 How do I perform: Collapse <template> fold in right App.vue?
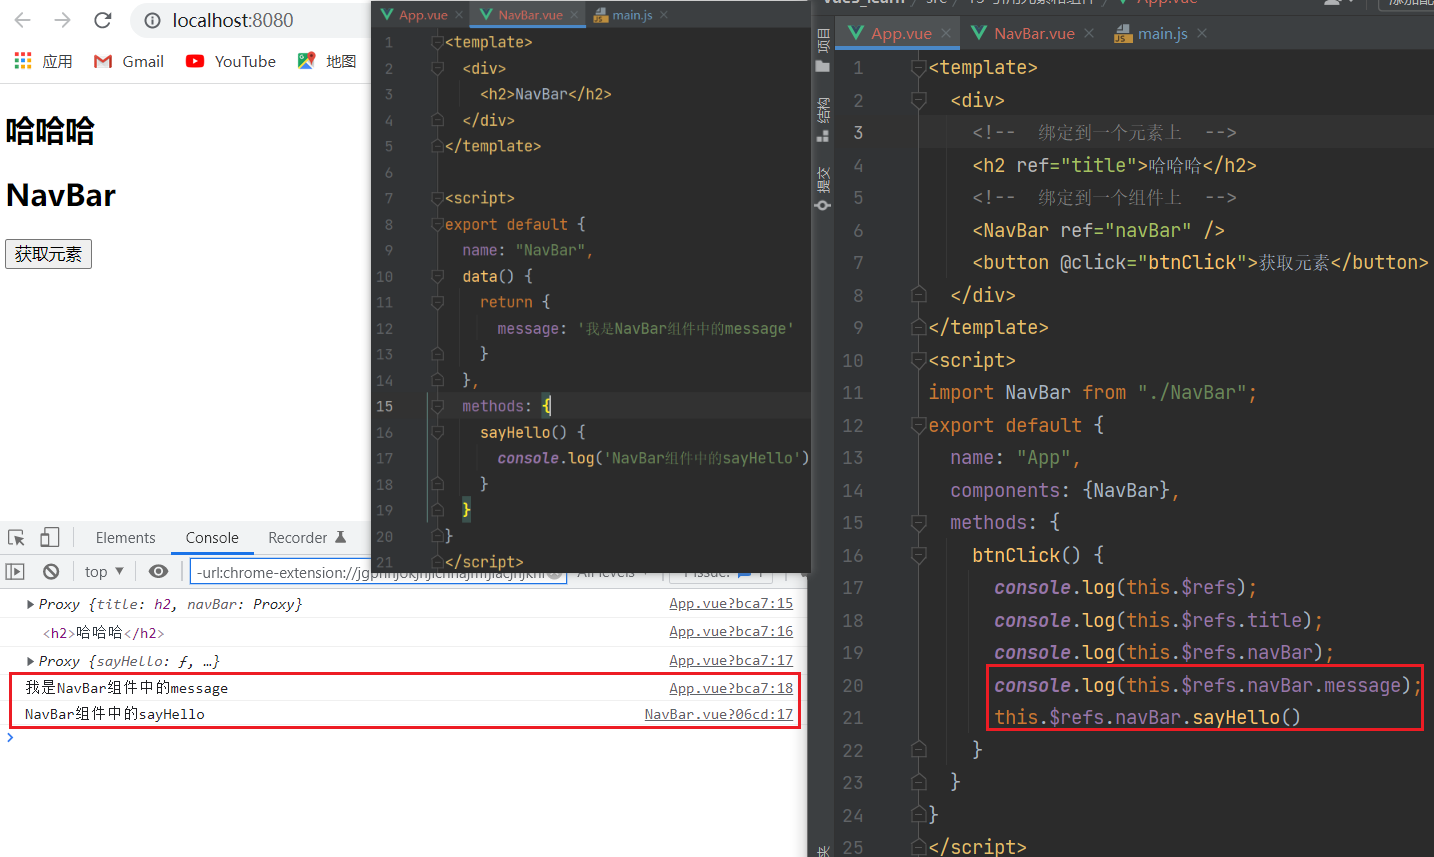(x=919, y=68)
